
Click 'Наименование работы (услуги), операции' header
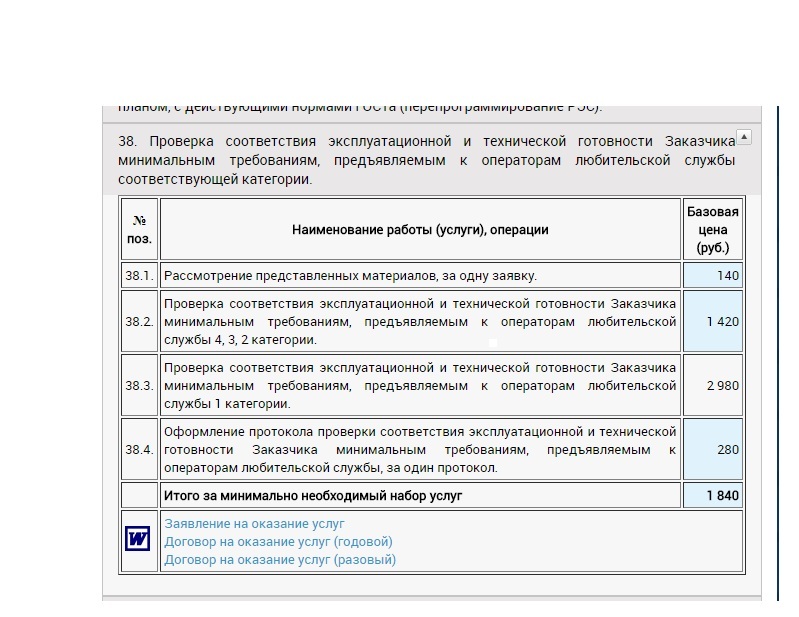420,230
